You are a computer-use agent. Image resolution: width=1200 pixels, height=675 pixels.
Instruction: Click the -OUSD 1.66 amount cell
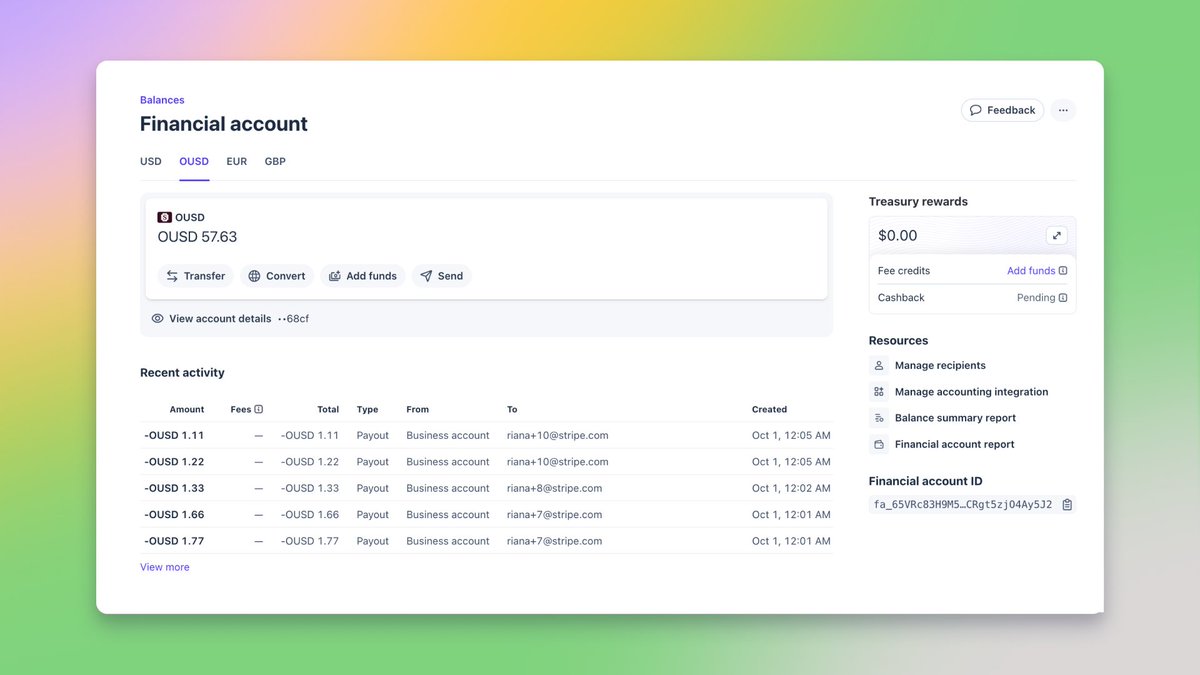pos(174,515)
